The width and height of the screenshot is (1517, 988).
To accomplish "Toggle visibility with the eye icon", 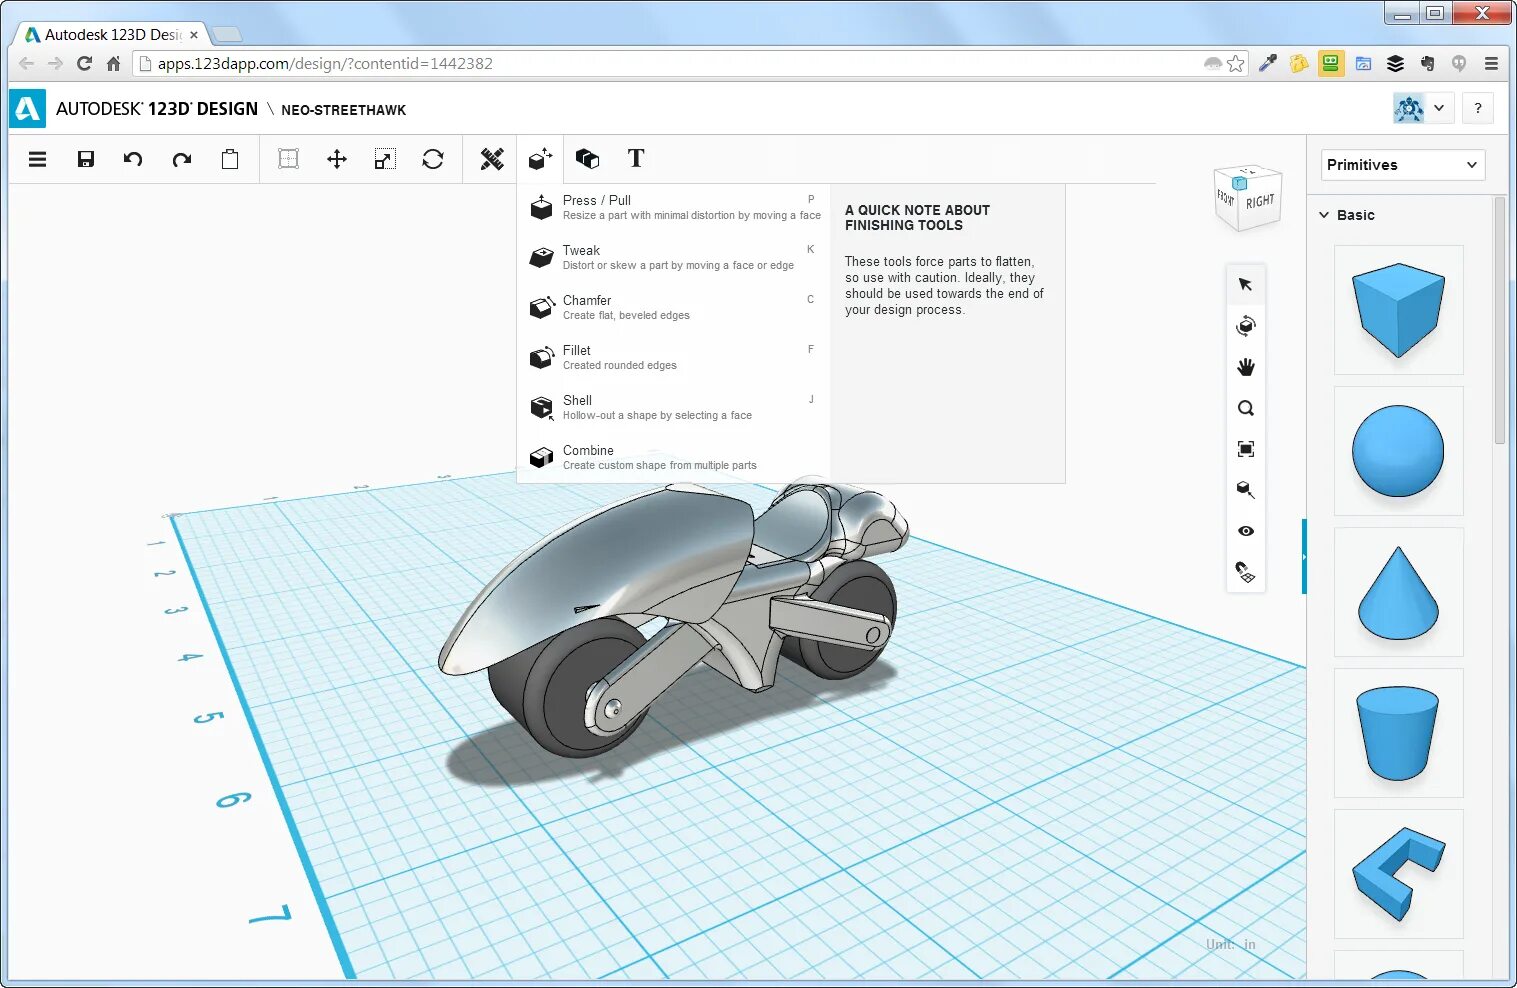I will (1246, 531).
